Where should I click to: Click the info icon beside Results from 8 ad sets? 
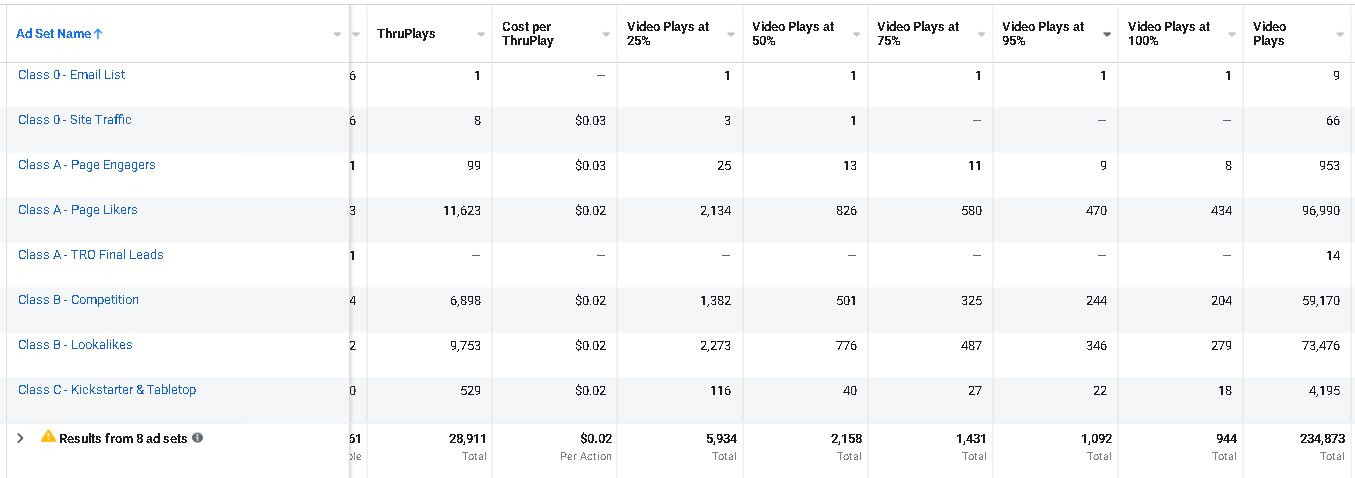point(197,438)
